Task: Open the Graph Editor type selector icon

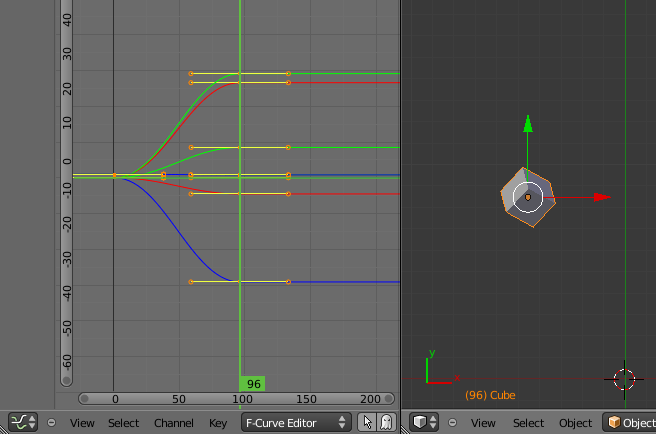Action: (23, 423)
